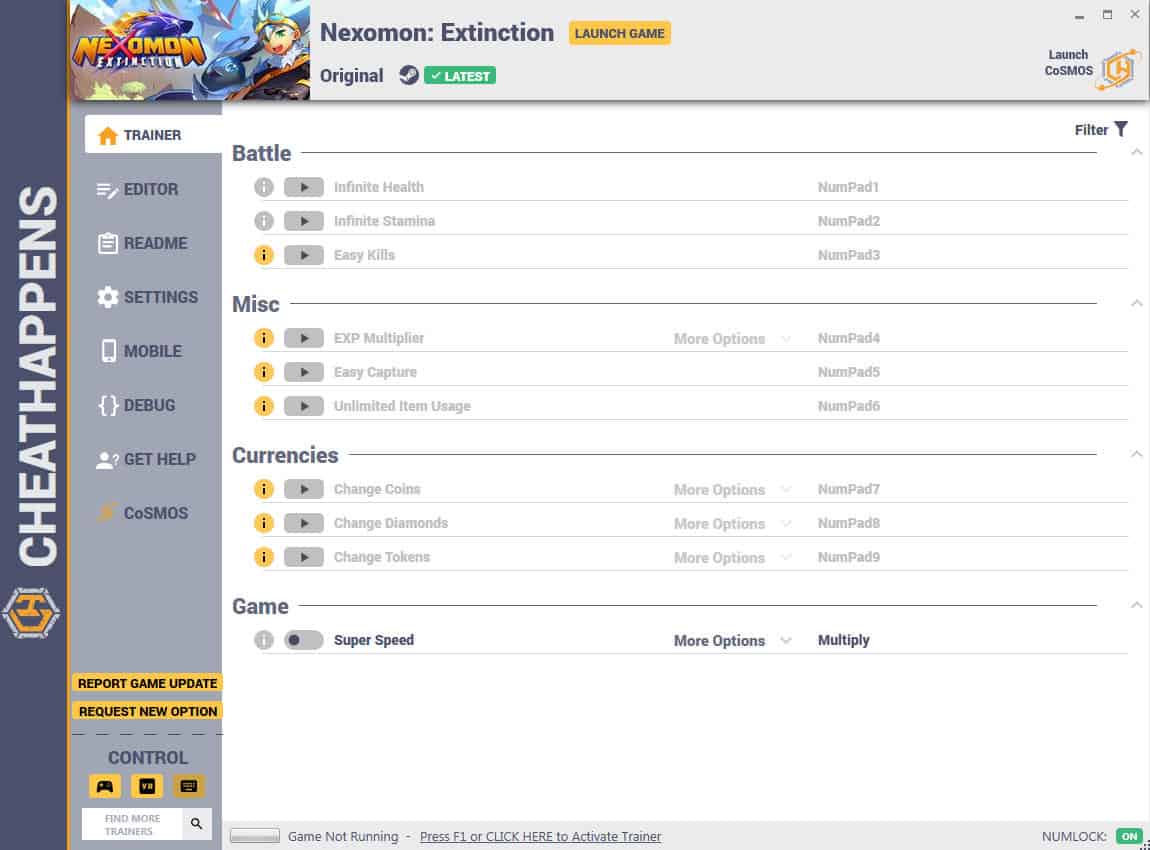The image size is (1150, 850).
Task: Activate Change Tokens play button
Action: click(304, 557)
